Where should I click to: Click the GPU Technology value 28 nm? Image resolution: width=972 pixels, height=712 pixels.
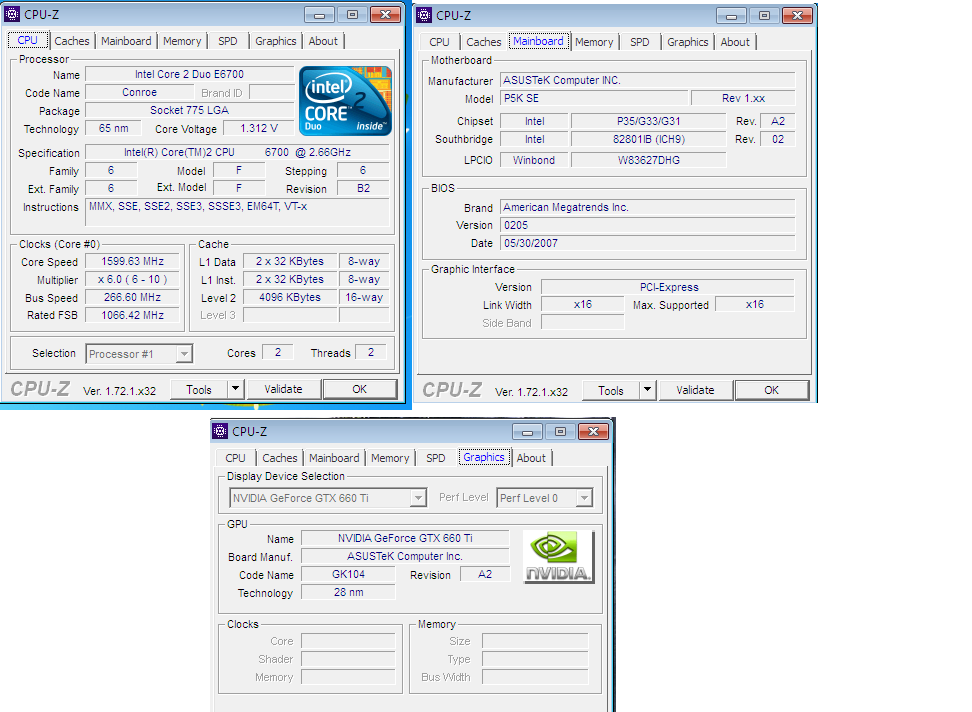[x=348, y=592]
